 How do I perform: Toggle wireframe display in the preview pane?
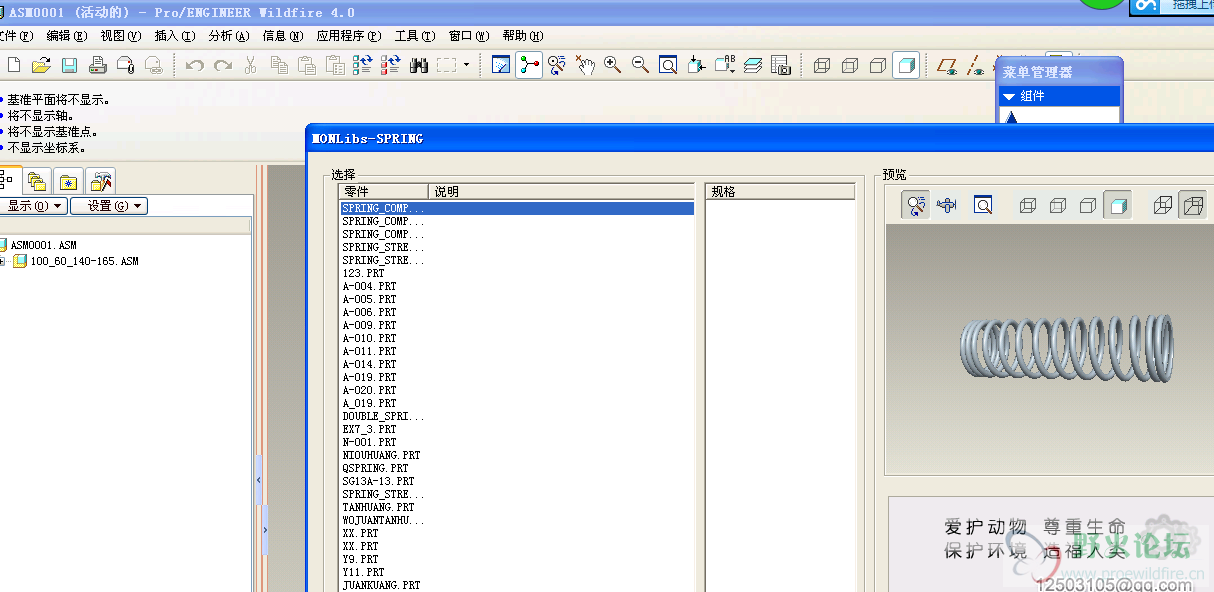(1027, 205)
